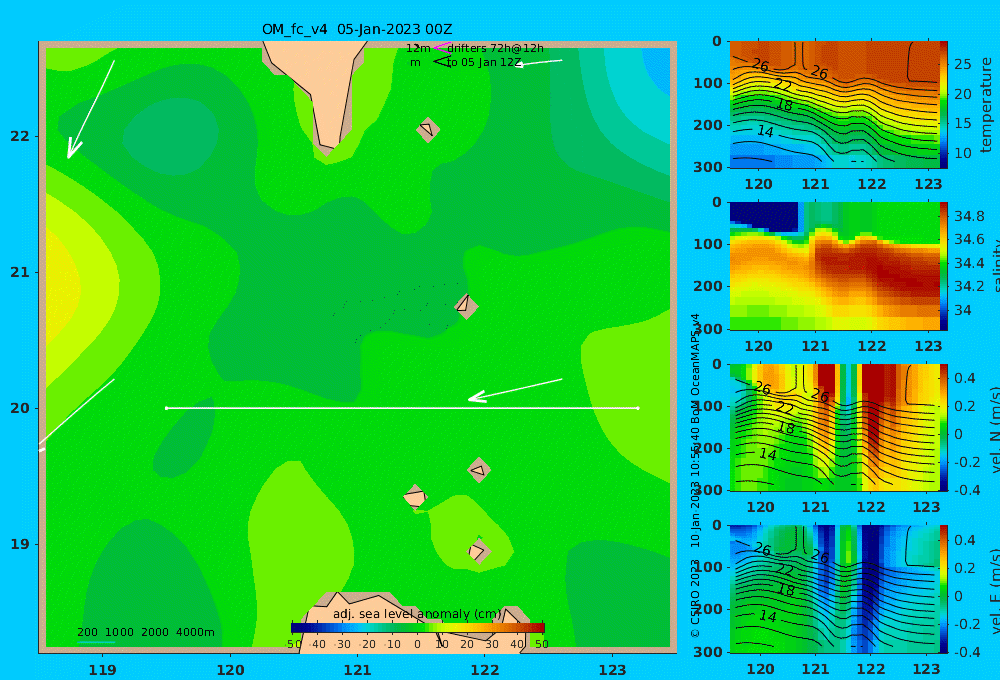1000x680 pixels.
Task: Click the magenta drifter arrow legend symbol
Action: click(x=442, y=47)
